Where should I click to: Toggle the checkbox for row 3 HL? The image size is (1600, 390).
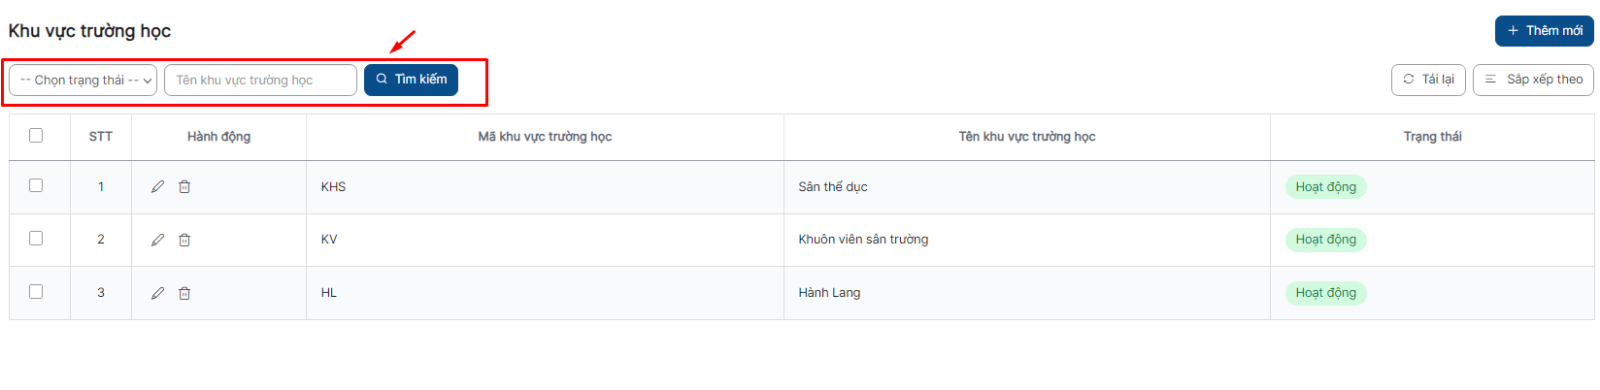click(x=36, y=291)
